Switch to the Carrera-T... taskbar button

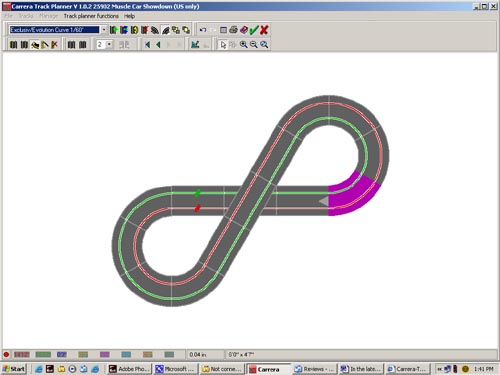[x=407, y=369]
